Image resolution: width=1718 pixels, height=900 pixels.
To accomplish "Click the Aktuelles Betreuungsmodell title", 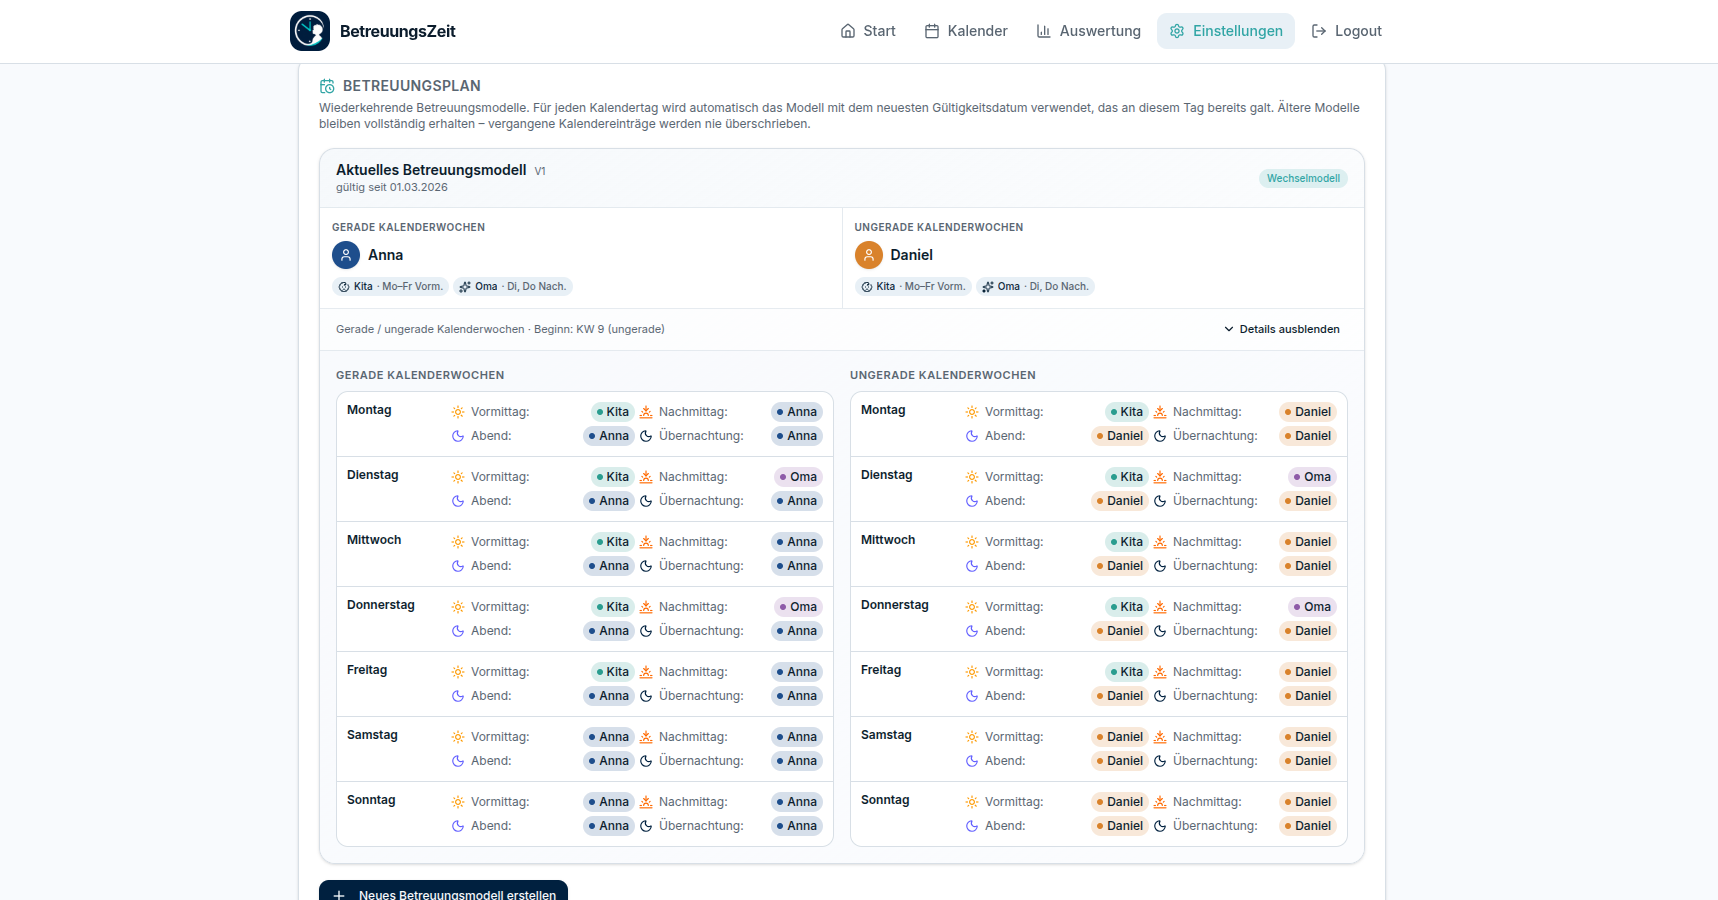I will (x=431, y=170).
